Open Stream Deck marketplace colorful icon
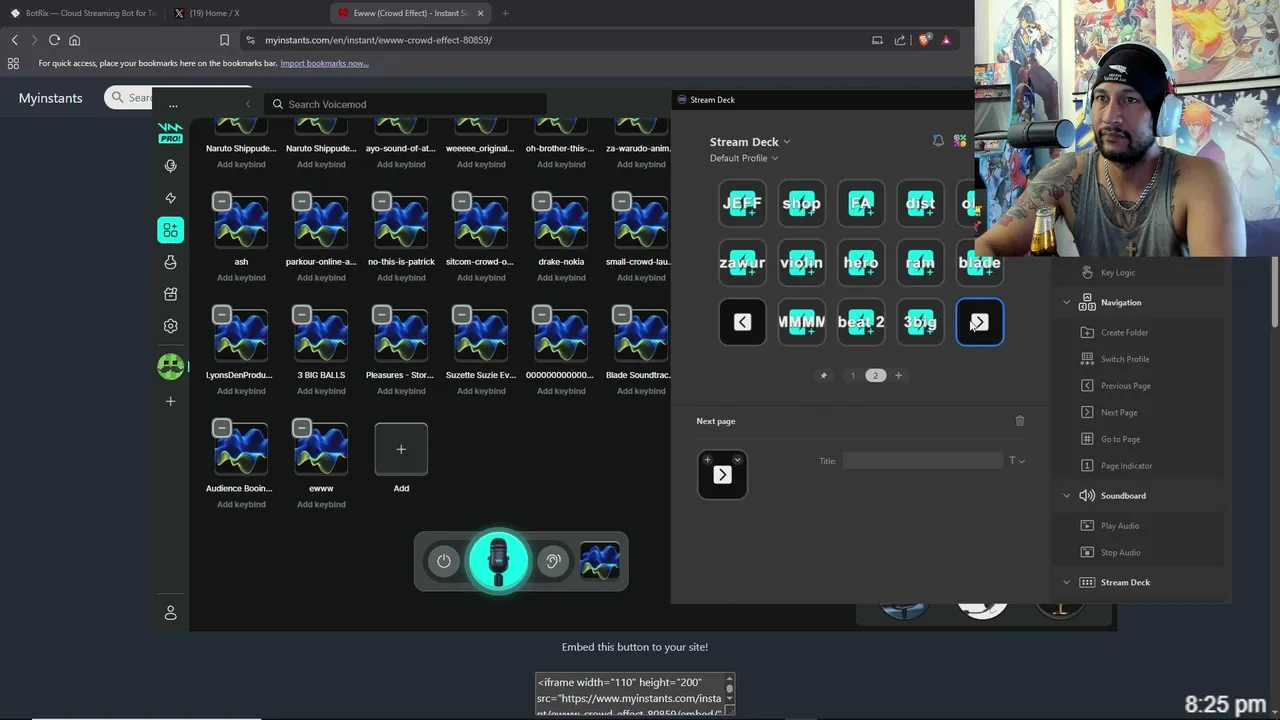The height and width of the screenshot is (720, 1280). pos(960,141)
